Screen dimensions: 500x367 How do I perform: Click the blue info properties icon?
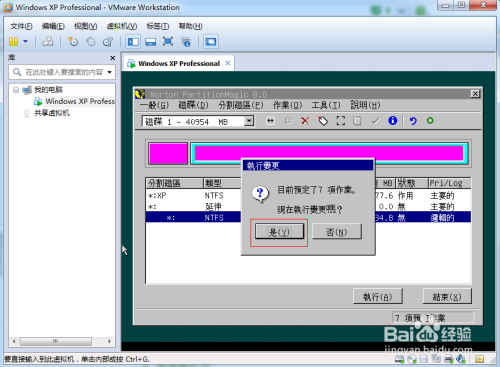point(393,120)
